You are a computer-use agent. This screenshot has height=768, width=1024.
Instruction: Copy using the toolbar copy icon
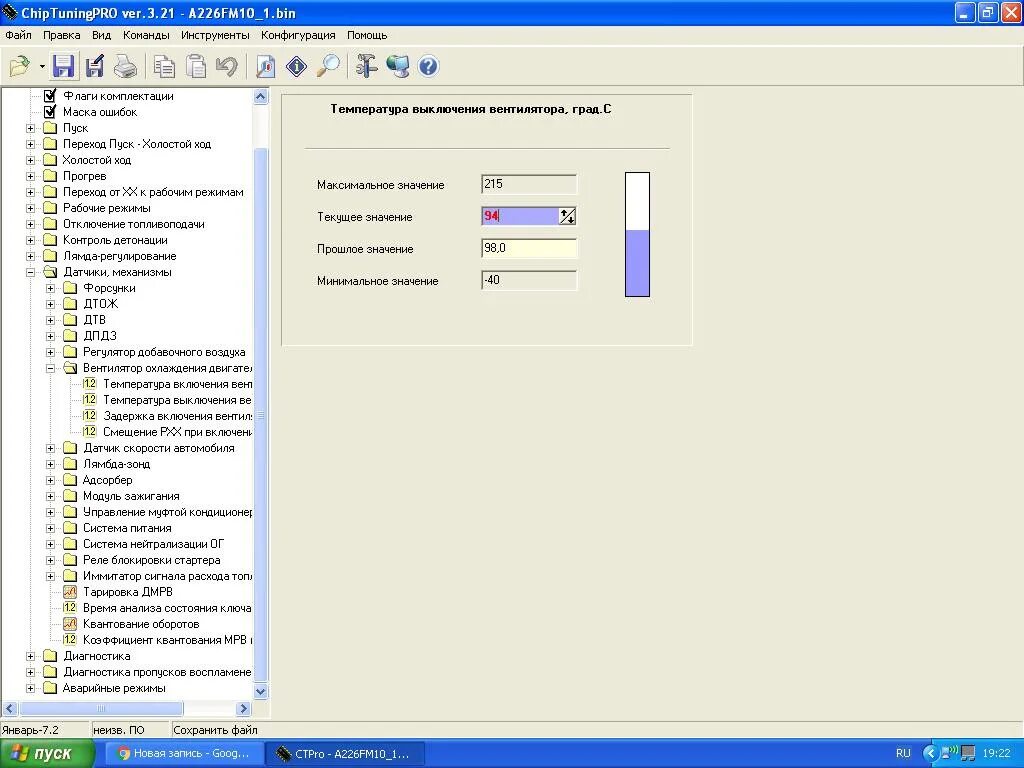164,66
